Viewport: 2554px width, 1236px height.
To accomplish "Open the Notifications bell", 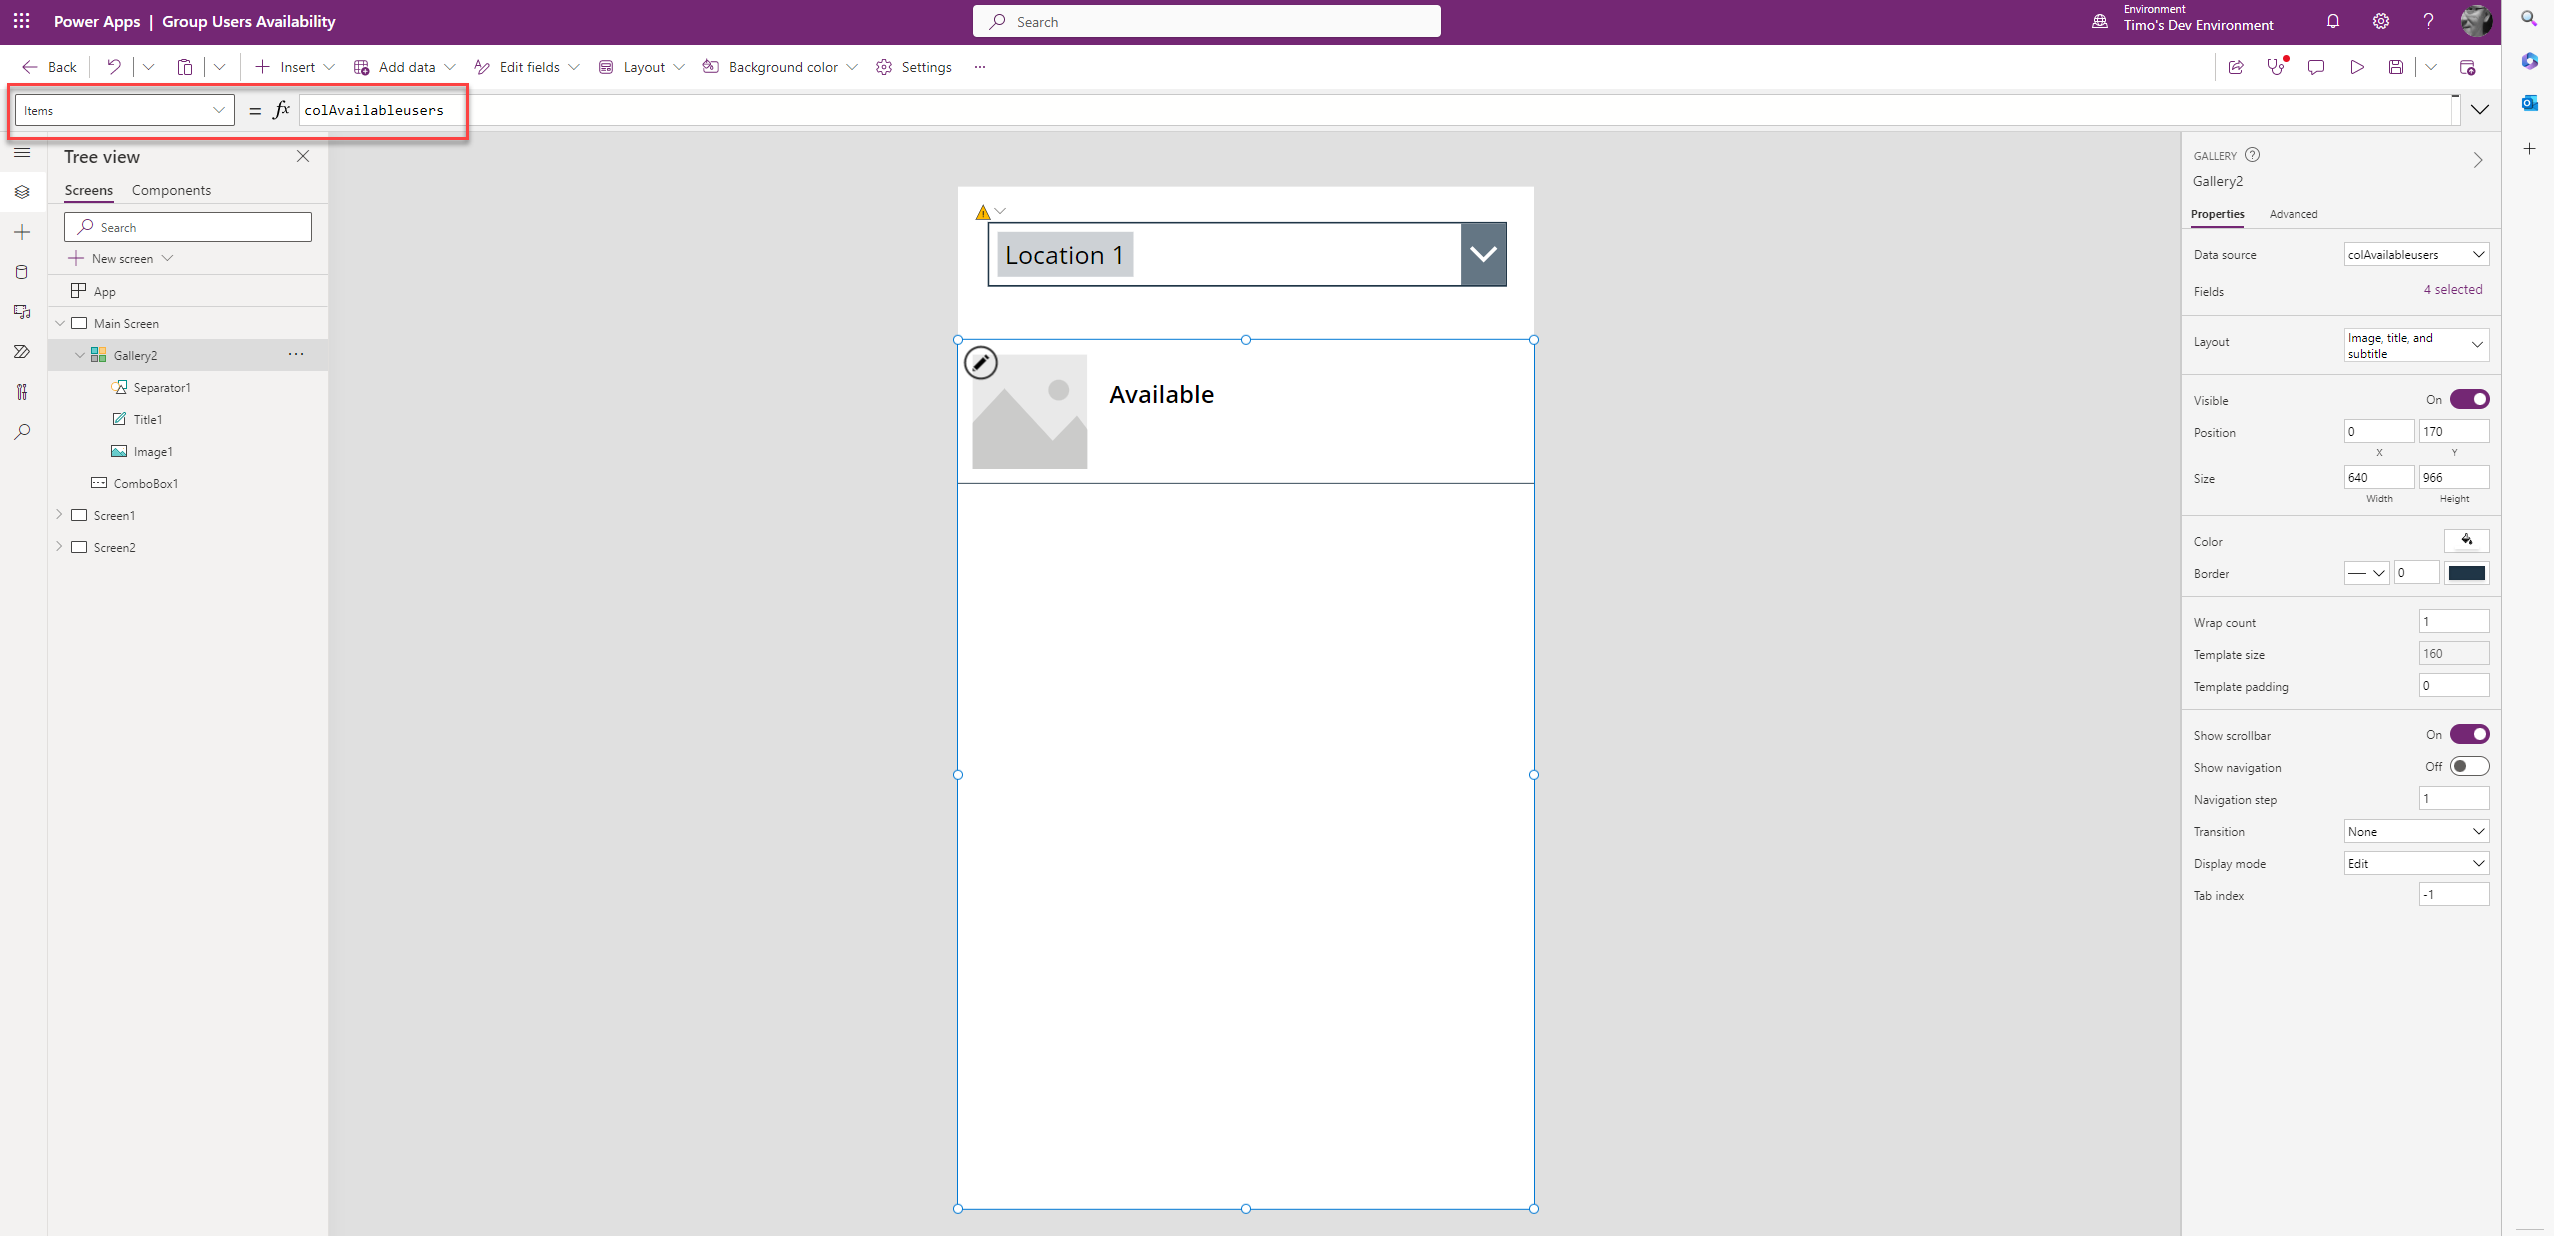I will pos(2333,21).
